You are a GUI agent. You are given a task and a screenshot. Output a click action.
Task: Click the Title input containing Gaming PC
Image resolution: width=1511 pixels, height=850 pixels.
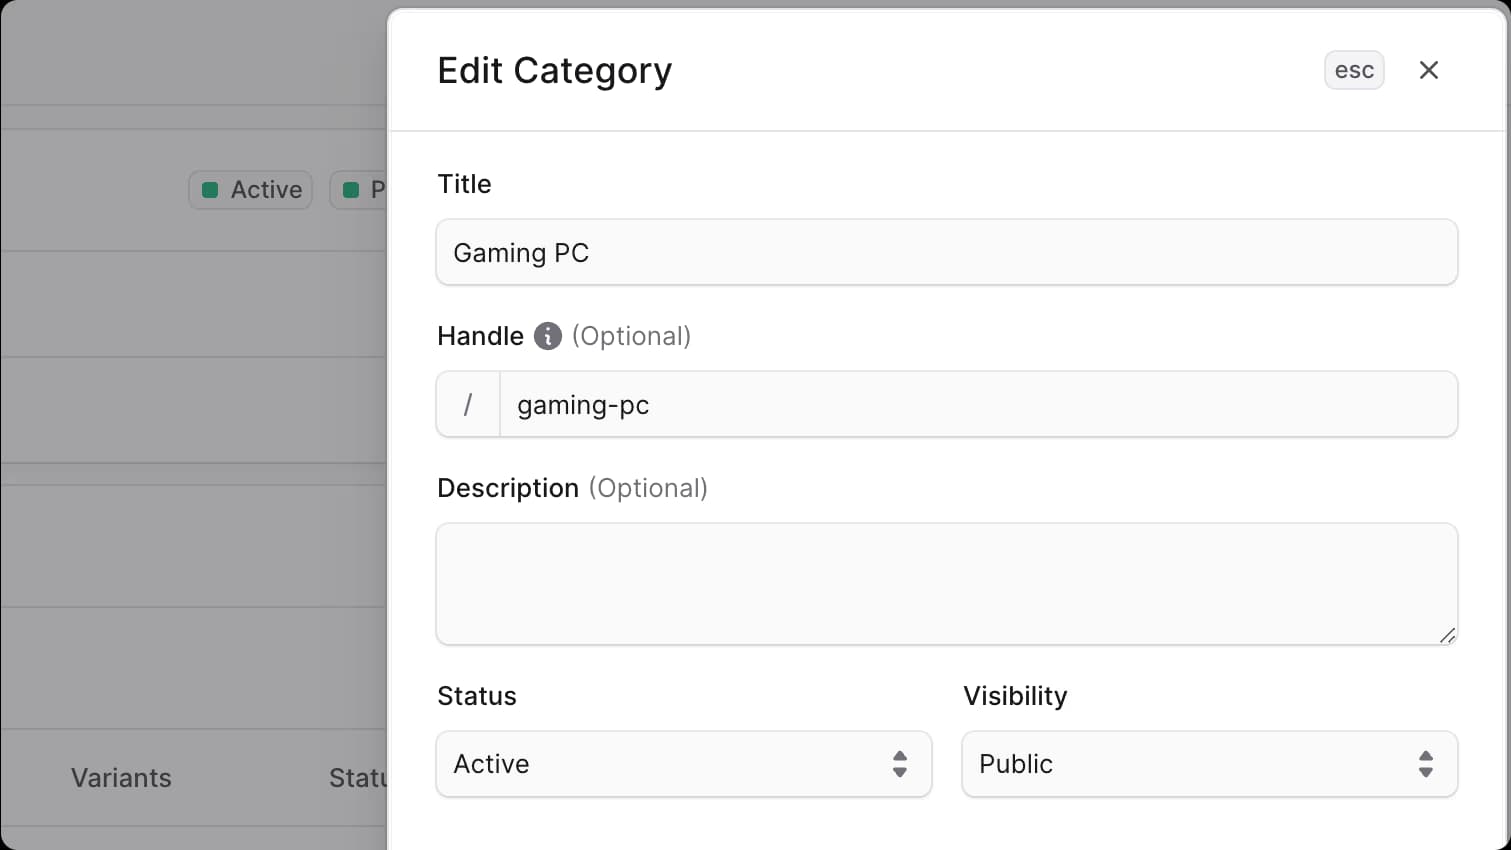click(946, 252)
